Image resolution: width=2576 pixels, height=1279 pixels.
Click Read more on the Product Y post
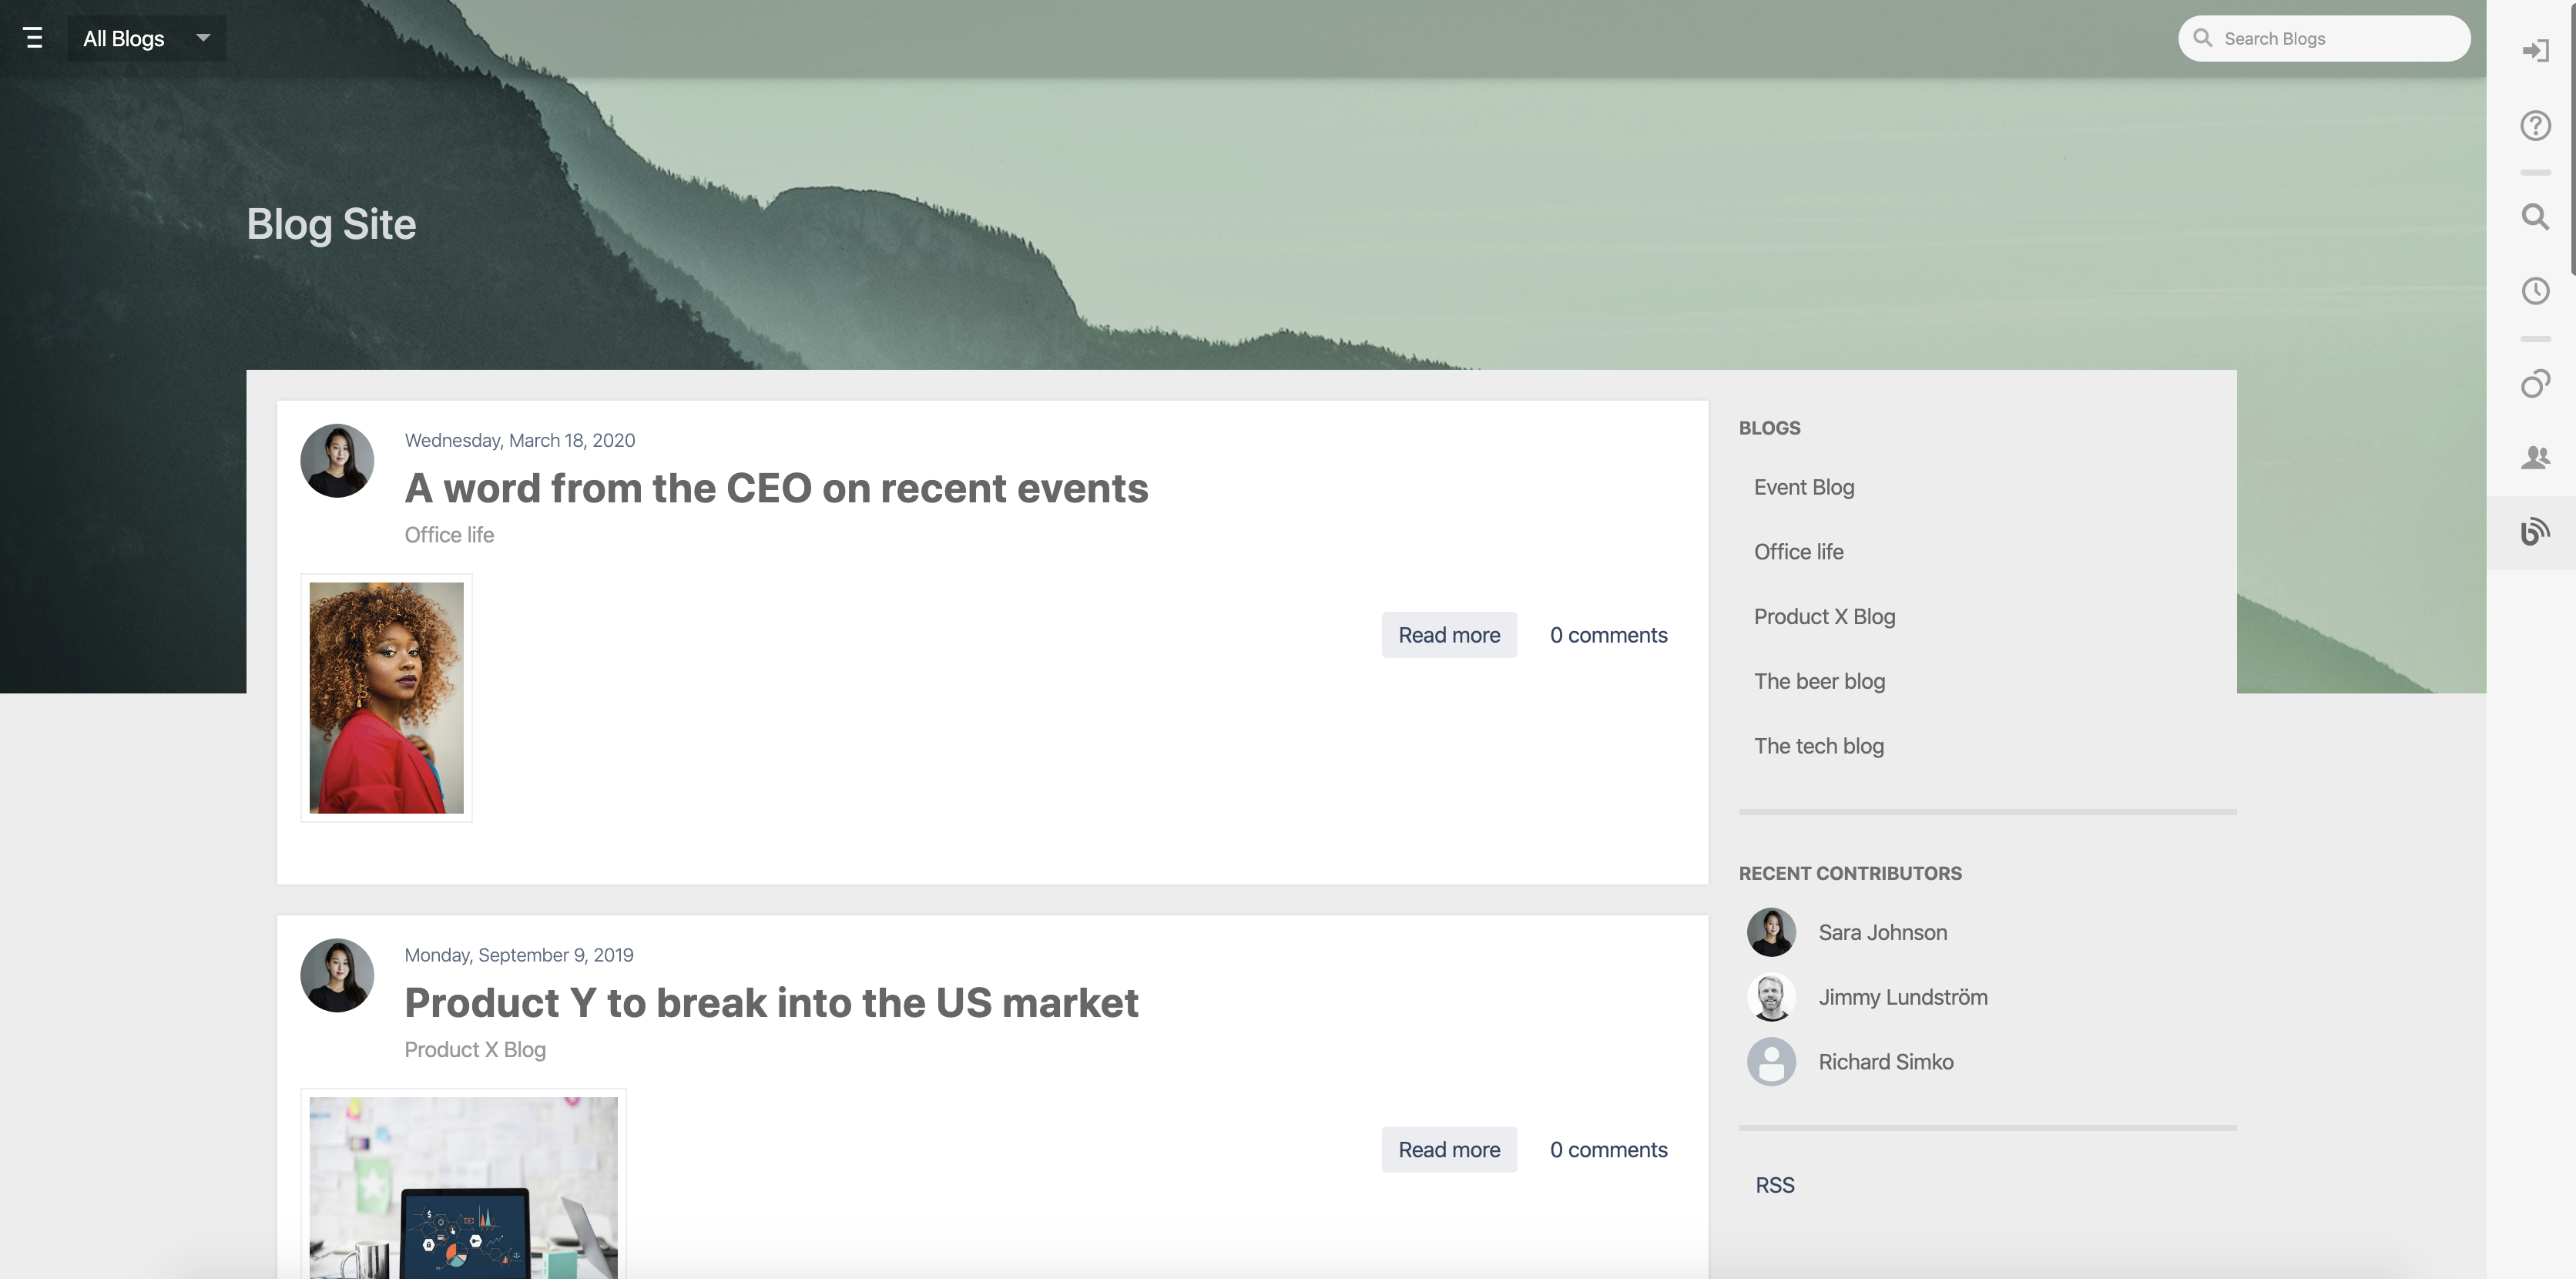(x=1449, y=1150)
